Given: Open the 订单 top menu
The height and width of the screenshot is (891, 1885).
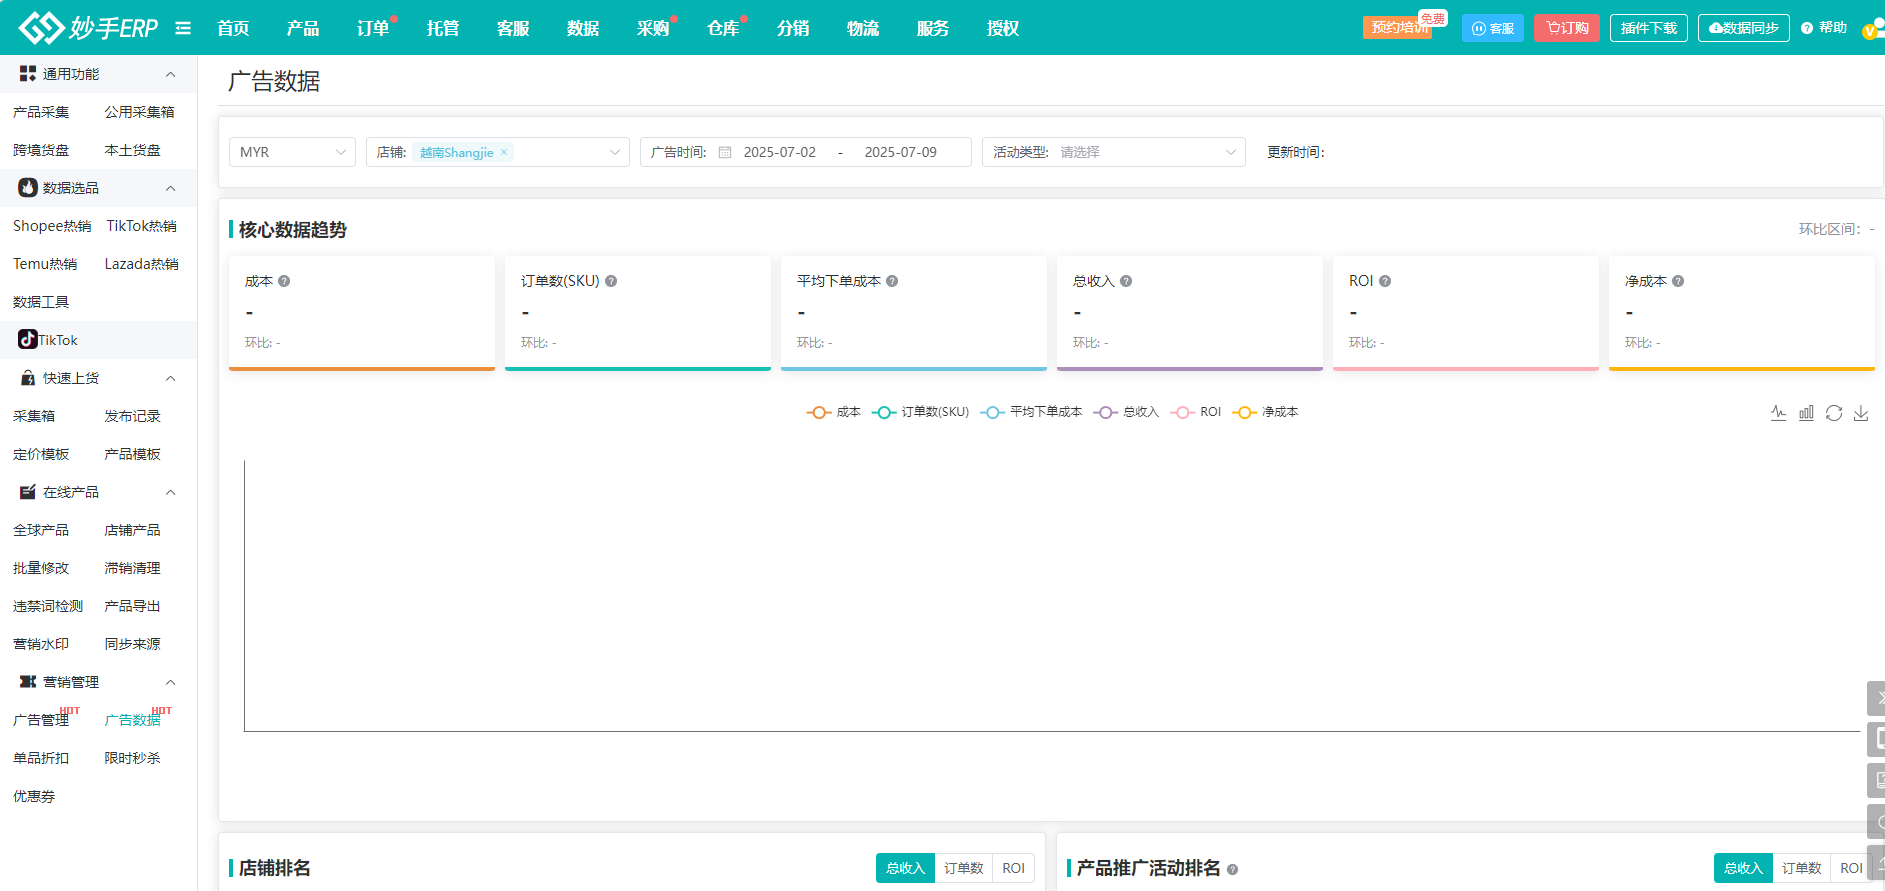Looking at the screenshot, I should (x=373, y=28).
